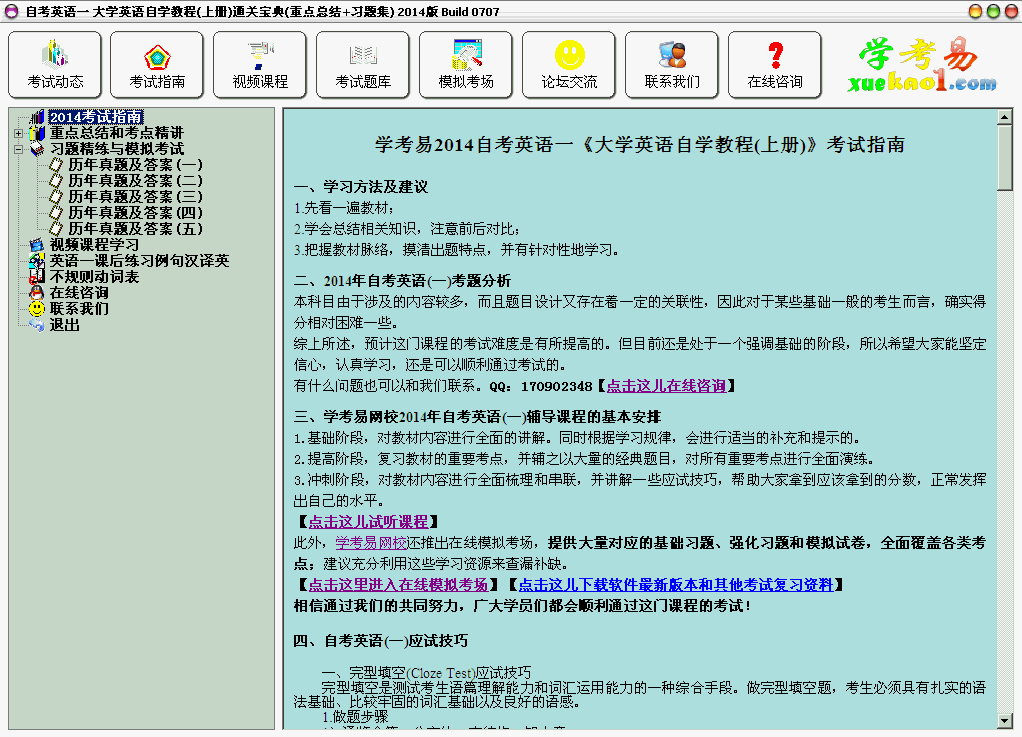Follow the 点击这儿在线咨询 link
The image size is (1022, 737).
(666, 386)
